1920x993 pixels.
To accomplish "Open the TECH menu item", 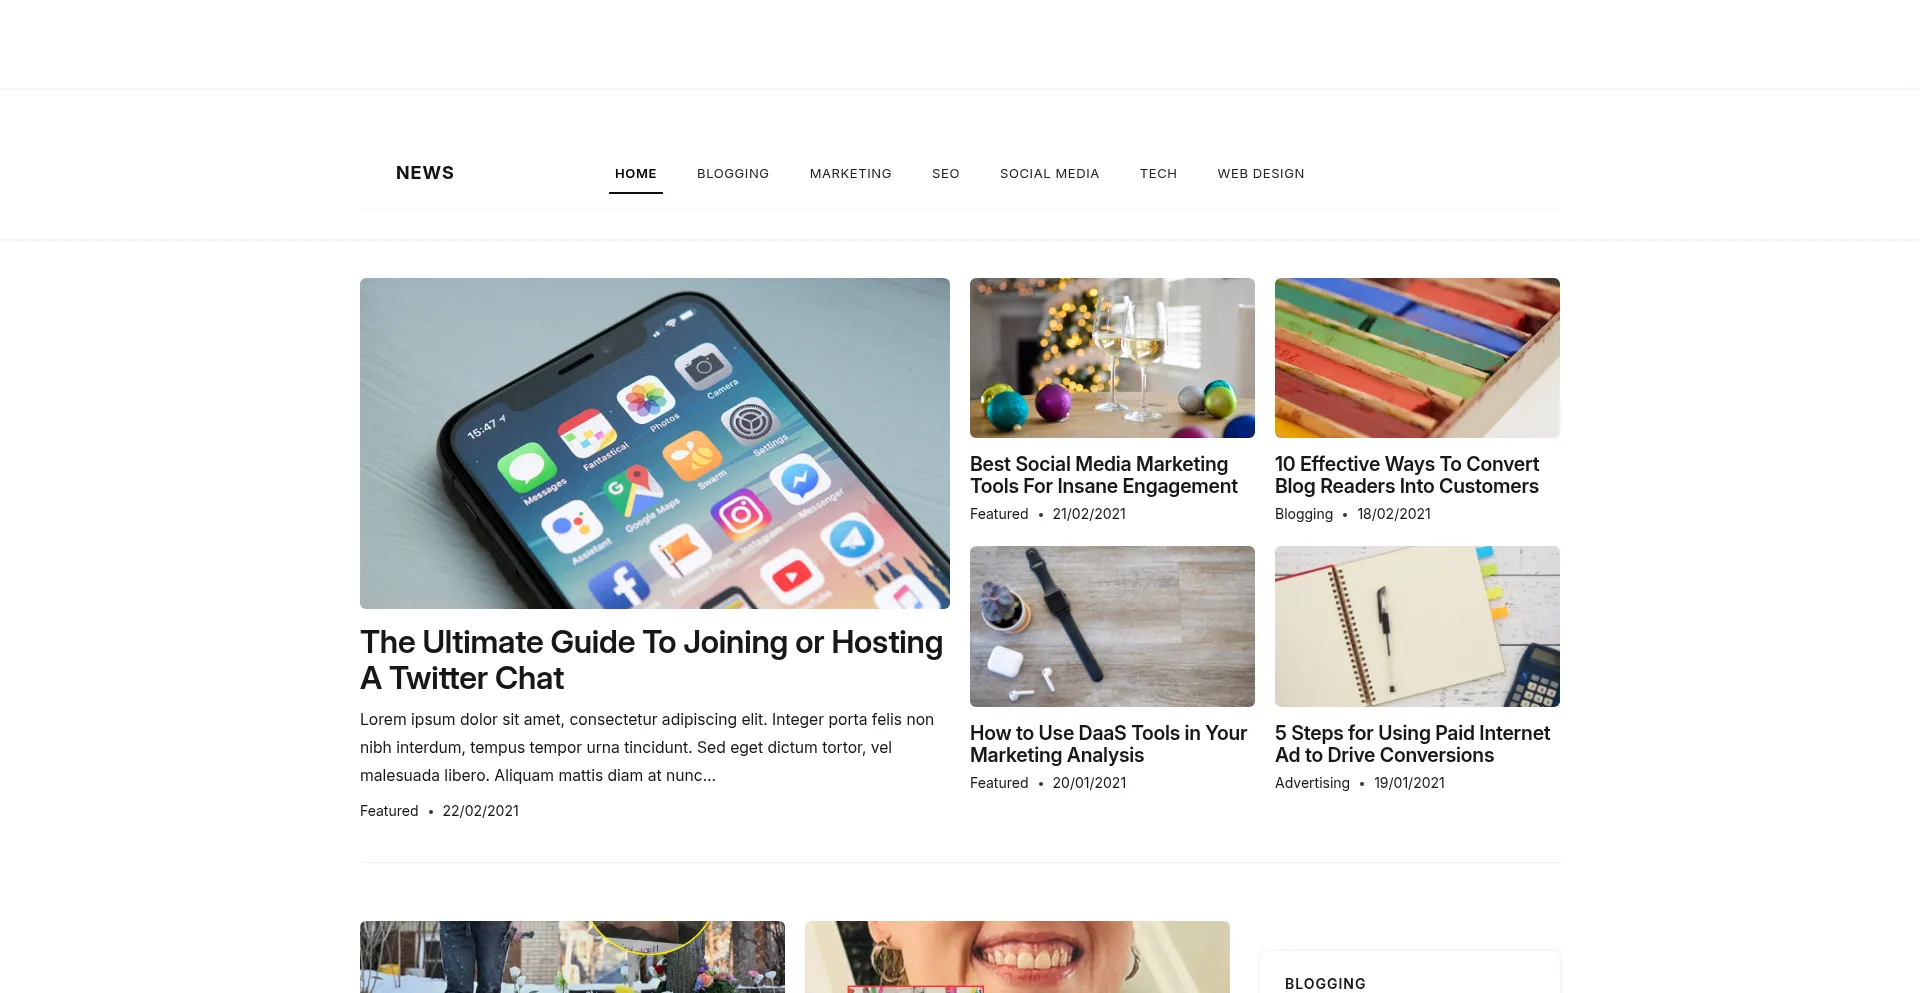I will point(1159,174).
